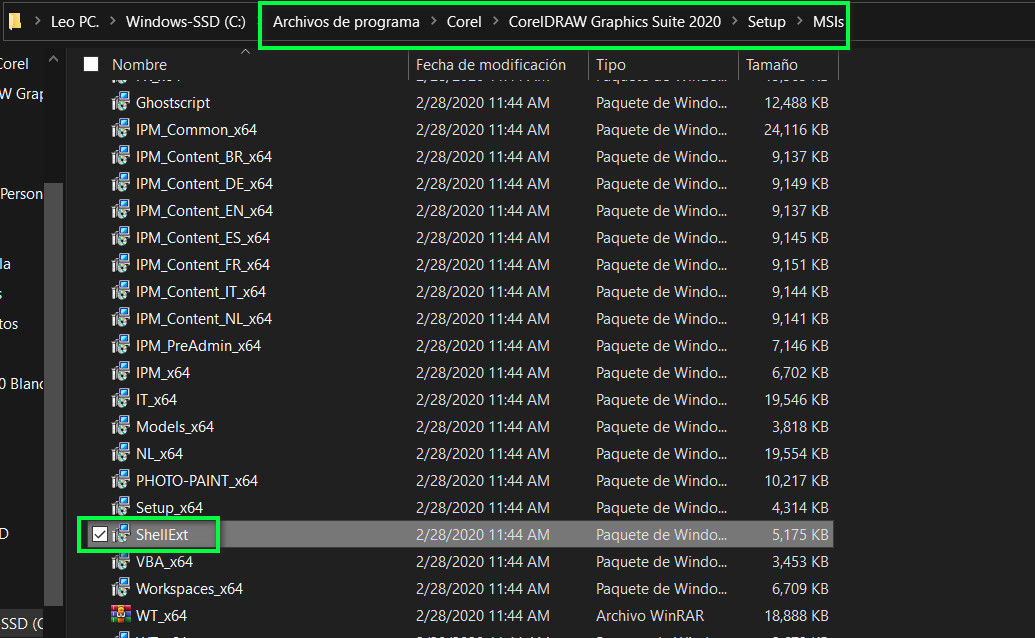Sort files by Fecha de modificación column
The image size is (1035, 638).
[x=491, y=65]
